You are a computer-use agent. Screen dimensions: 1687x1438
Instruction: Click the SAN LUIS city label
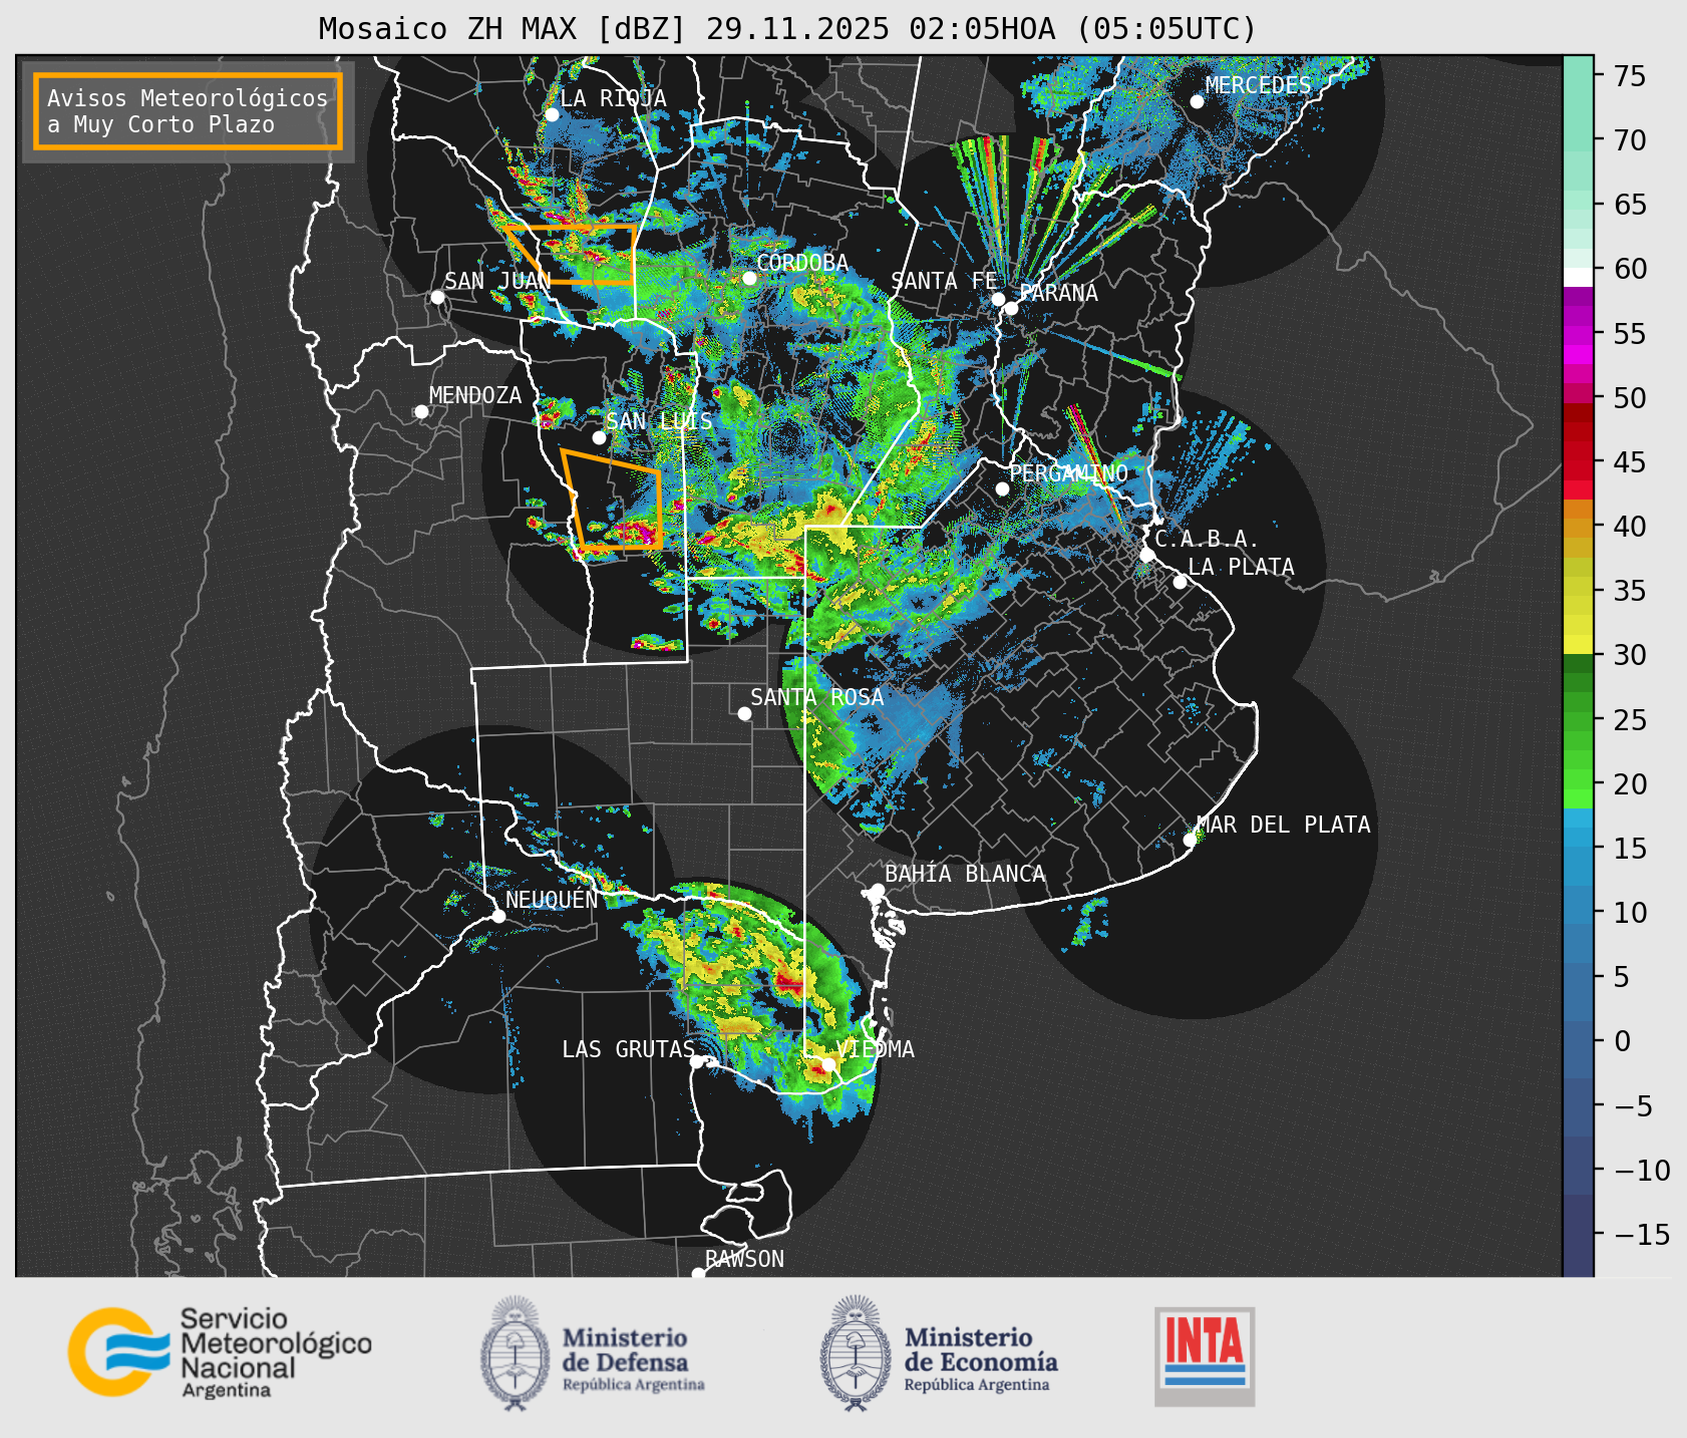coord(660,421)
